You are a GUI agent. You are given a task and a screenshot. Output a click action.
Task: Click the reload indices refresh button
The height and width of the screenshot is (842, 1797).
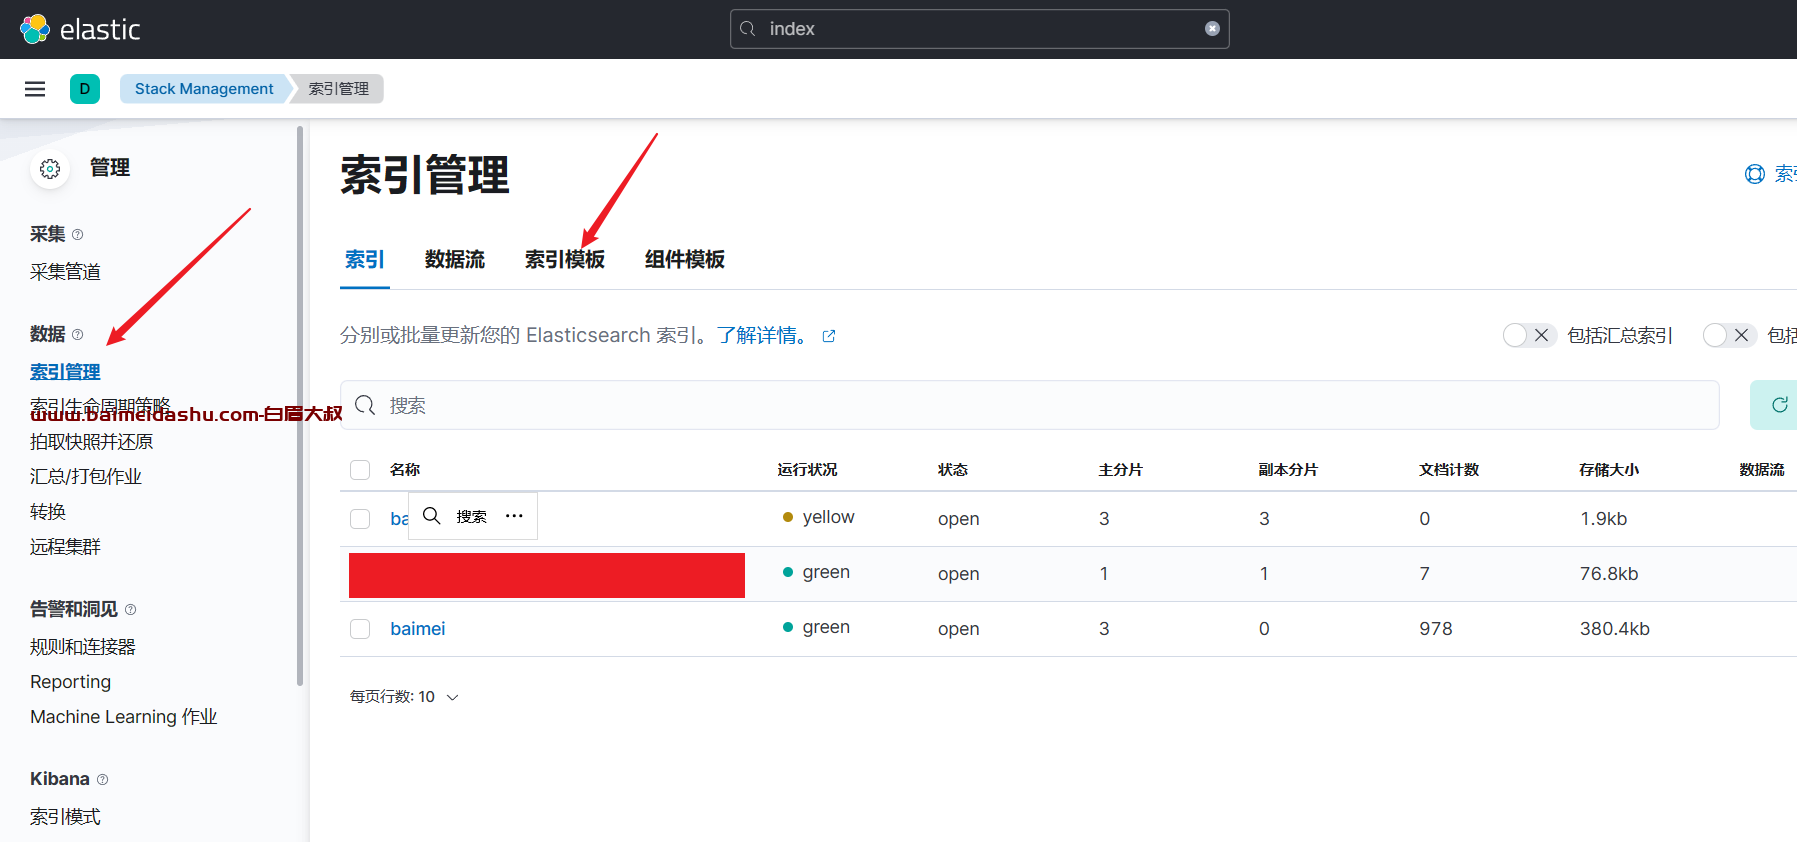click(1779, 405)
